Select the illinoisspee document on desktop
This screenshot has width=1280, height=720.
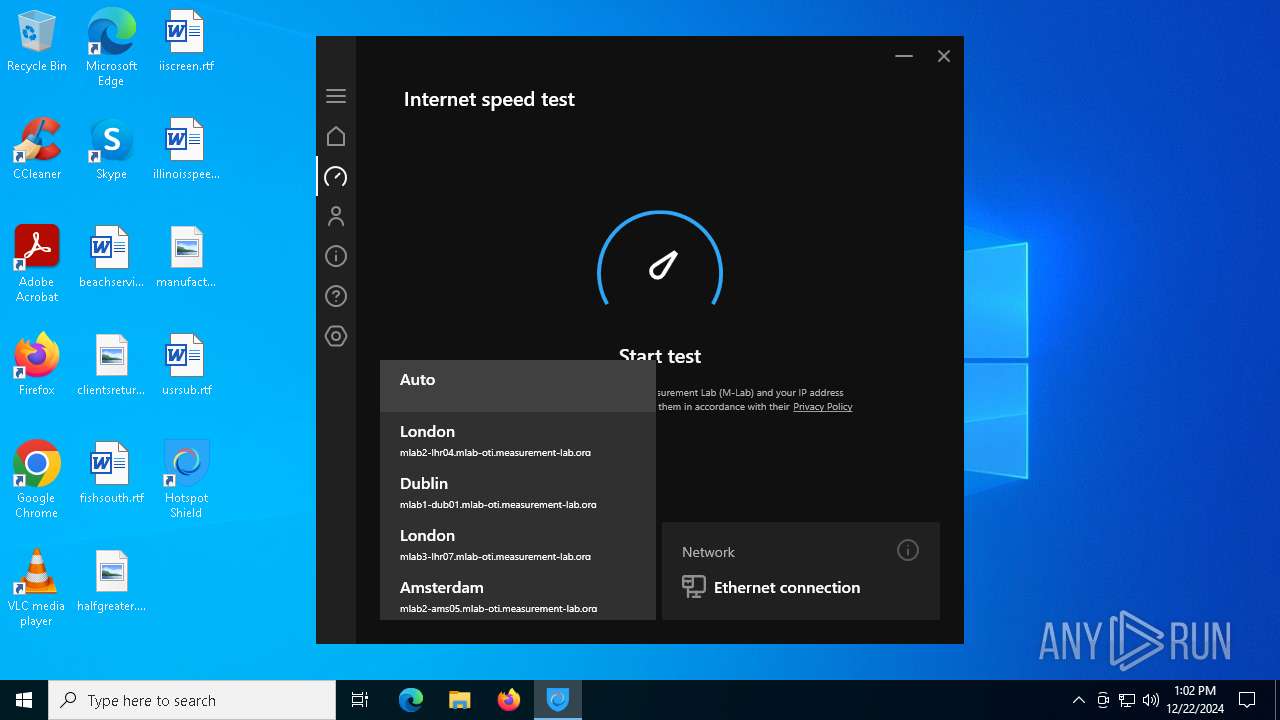tap(186, 150)
